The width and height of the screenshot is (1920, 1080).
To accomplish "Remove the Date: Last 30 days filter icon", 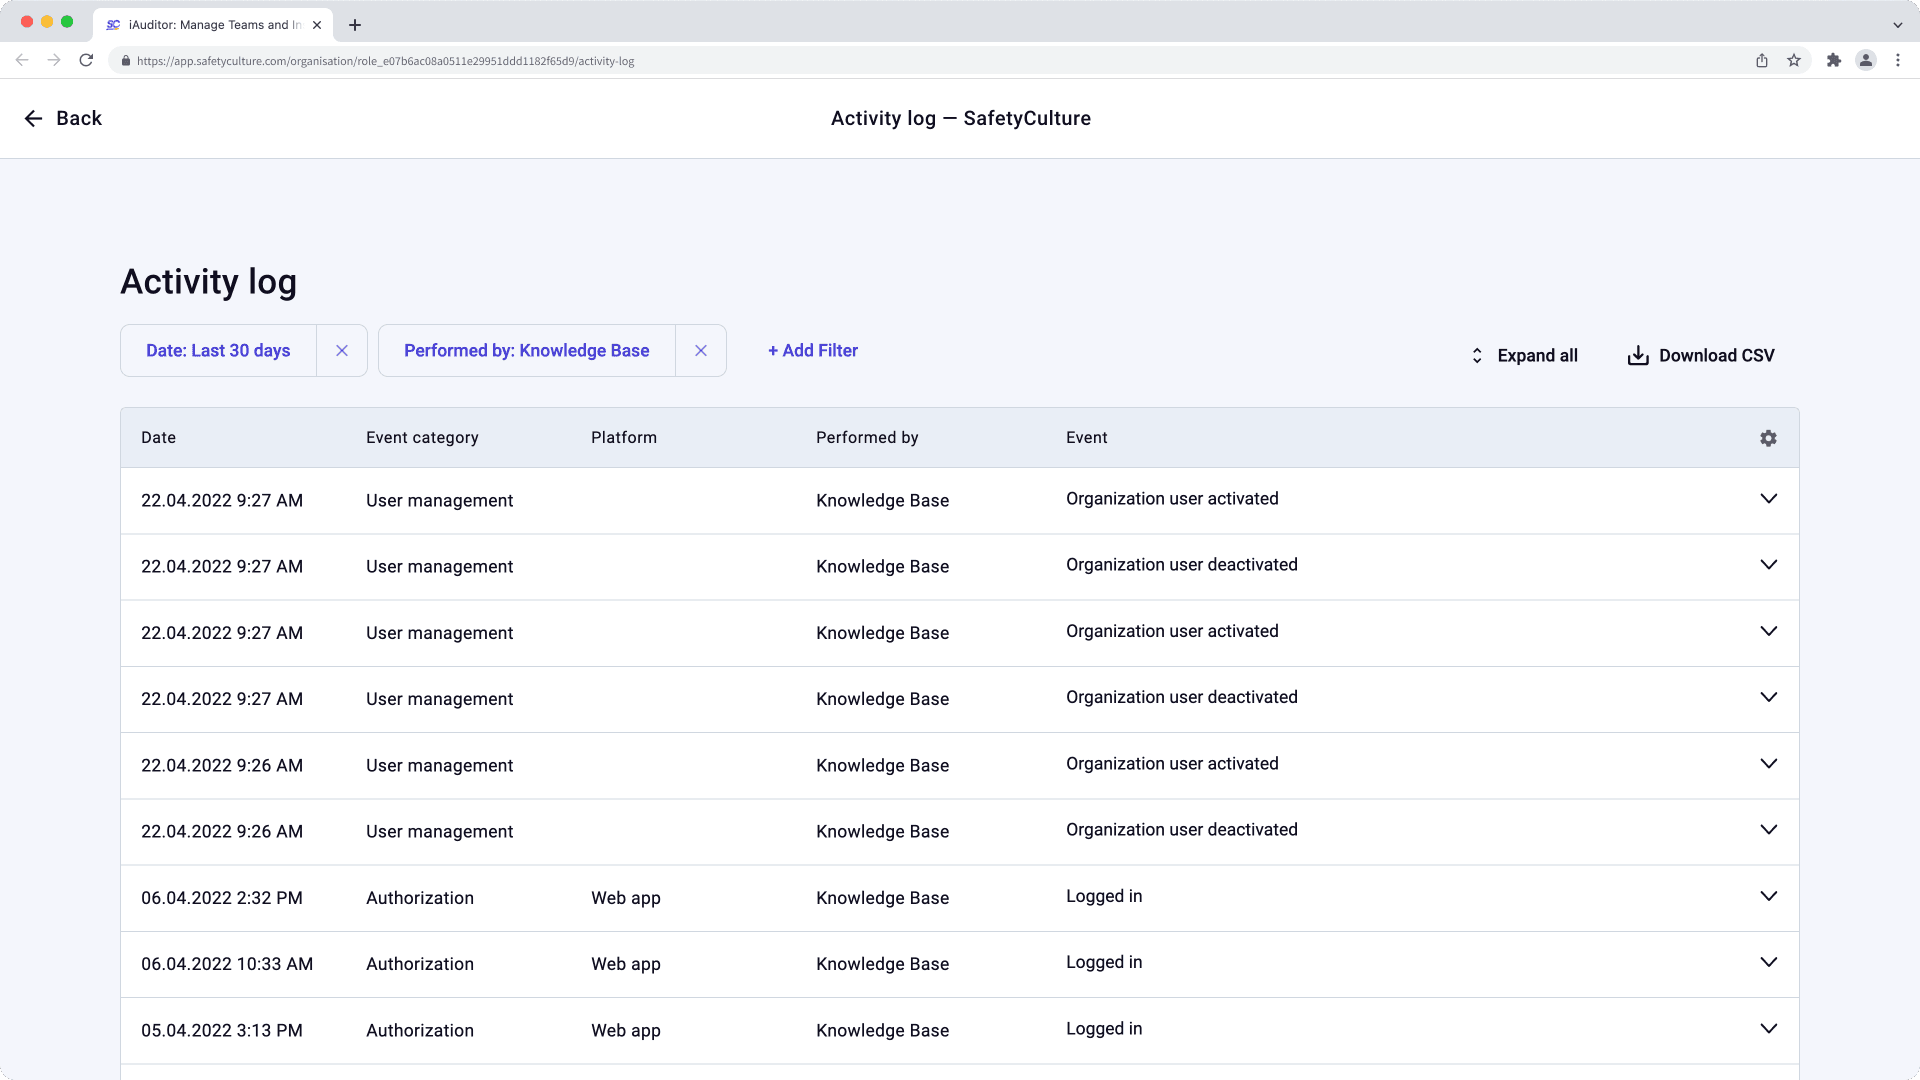I will tap(342, 351).
